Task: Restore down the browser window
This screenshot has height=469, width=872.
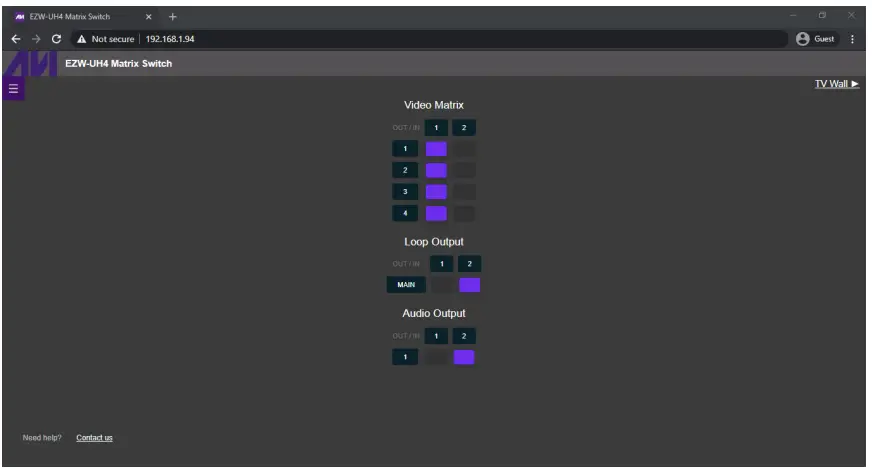Action: pos(822,16)
